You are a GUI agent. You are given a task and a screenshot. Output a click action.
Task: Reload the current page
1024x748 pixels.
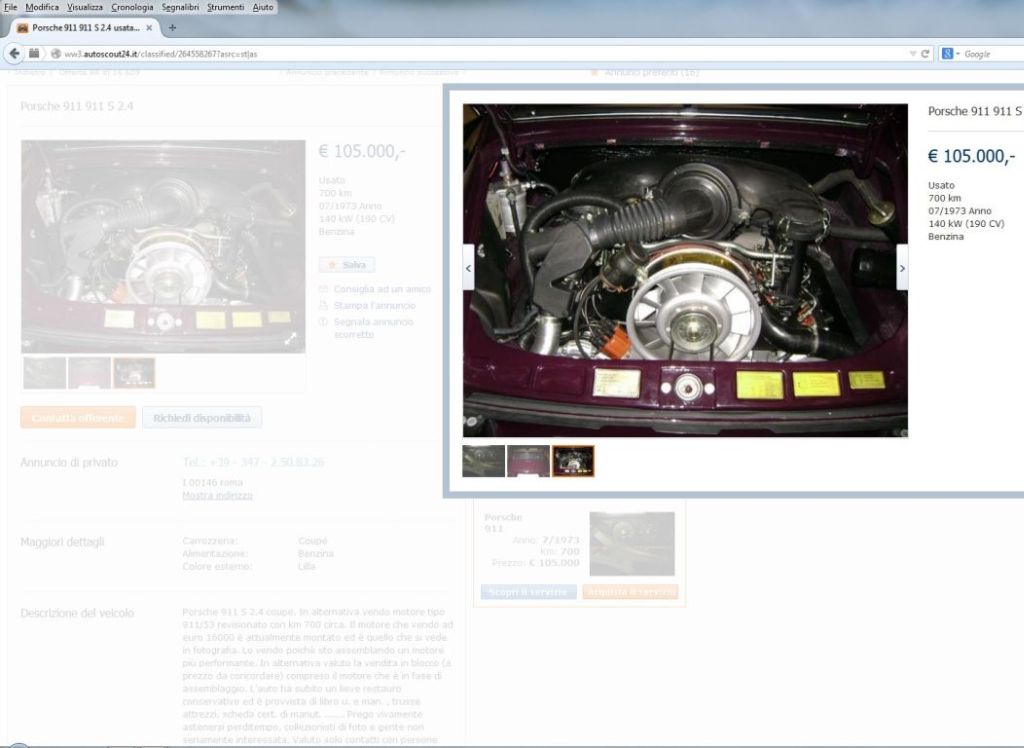pyautogui.click(x=925, y=54)
